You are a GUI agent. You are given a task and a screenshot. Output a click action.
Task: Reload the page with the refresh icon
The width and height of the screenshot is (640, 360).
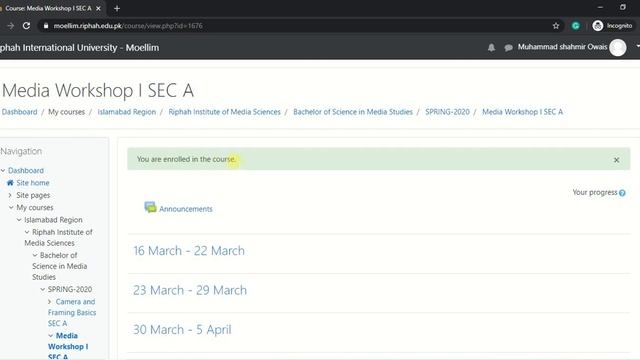click(27, 26)
